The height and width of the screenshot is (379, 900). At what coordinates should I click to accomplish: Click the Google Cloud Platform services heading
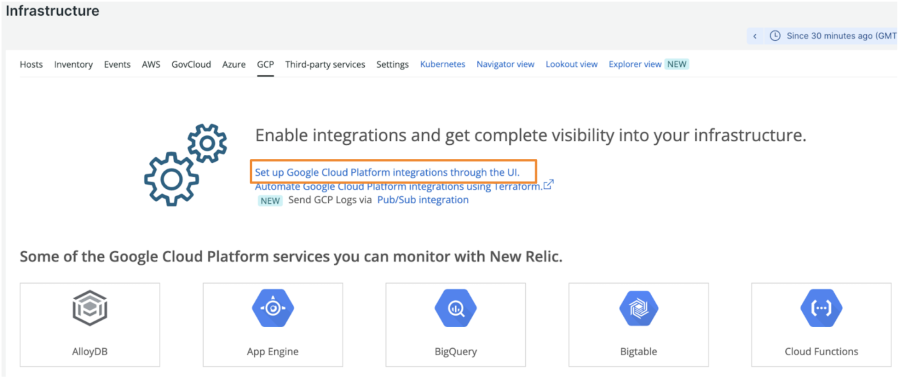(291, 257)
